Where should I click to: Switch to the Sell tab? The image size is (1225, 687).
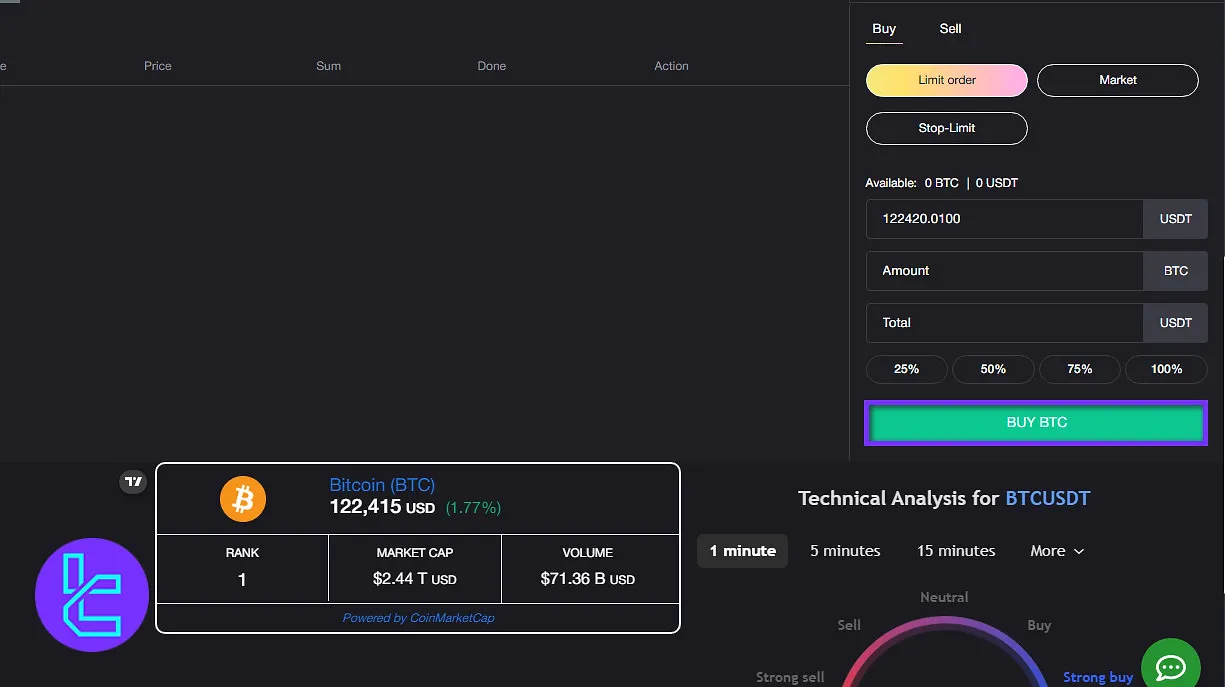click(950, 28)
